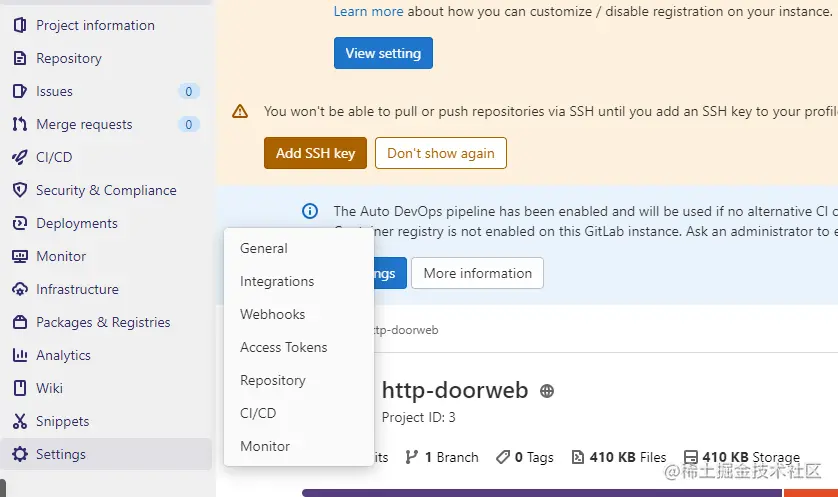Screen dimensions: 838x497
Task: Click the globe visibility icon beside http-doorweb
Action: (x=547, y=391)
